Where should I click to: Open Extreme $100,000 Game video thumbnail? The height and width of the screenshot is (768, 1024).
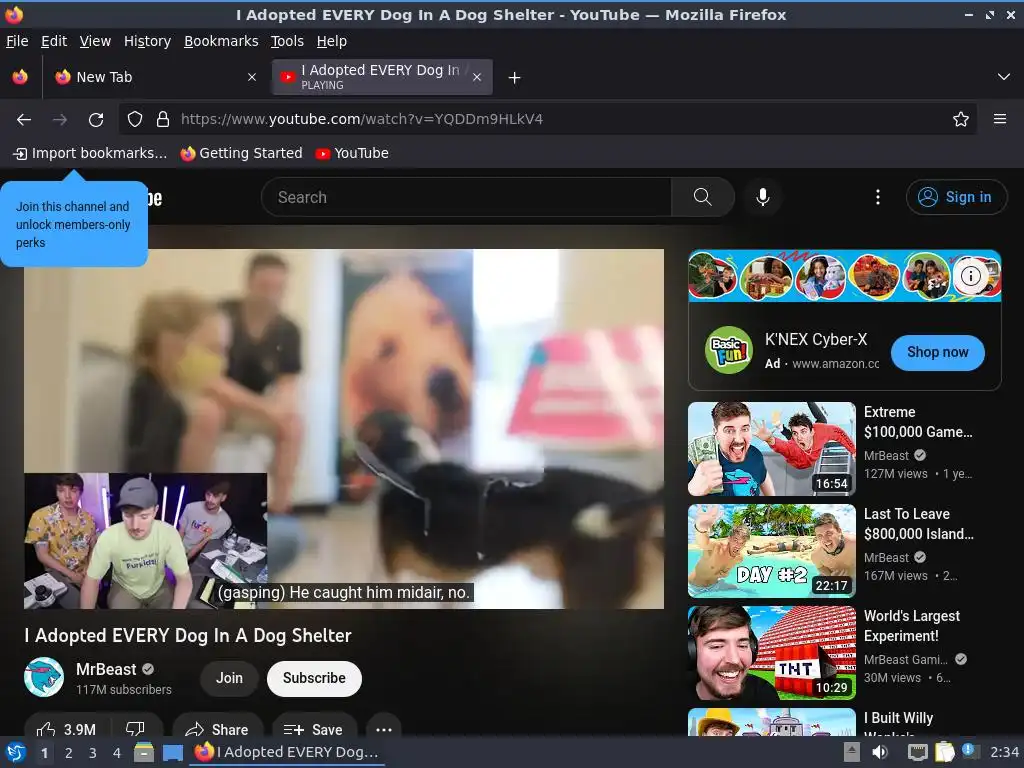coord(771,449)
